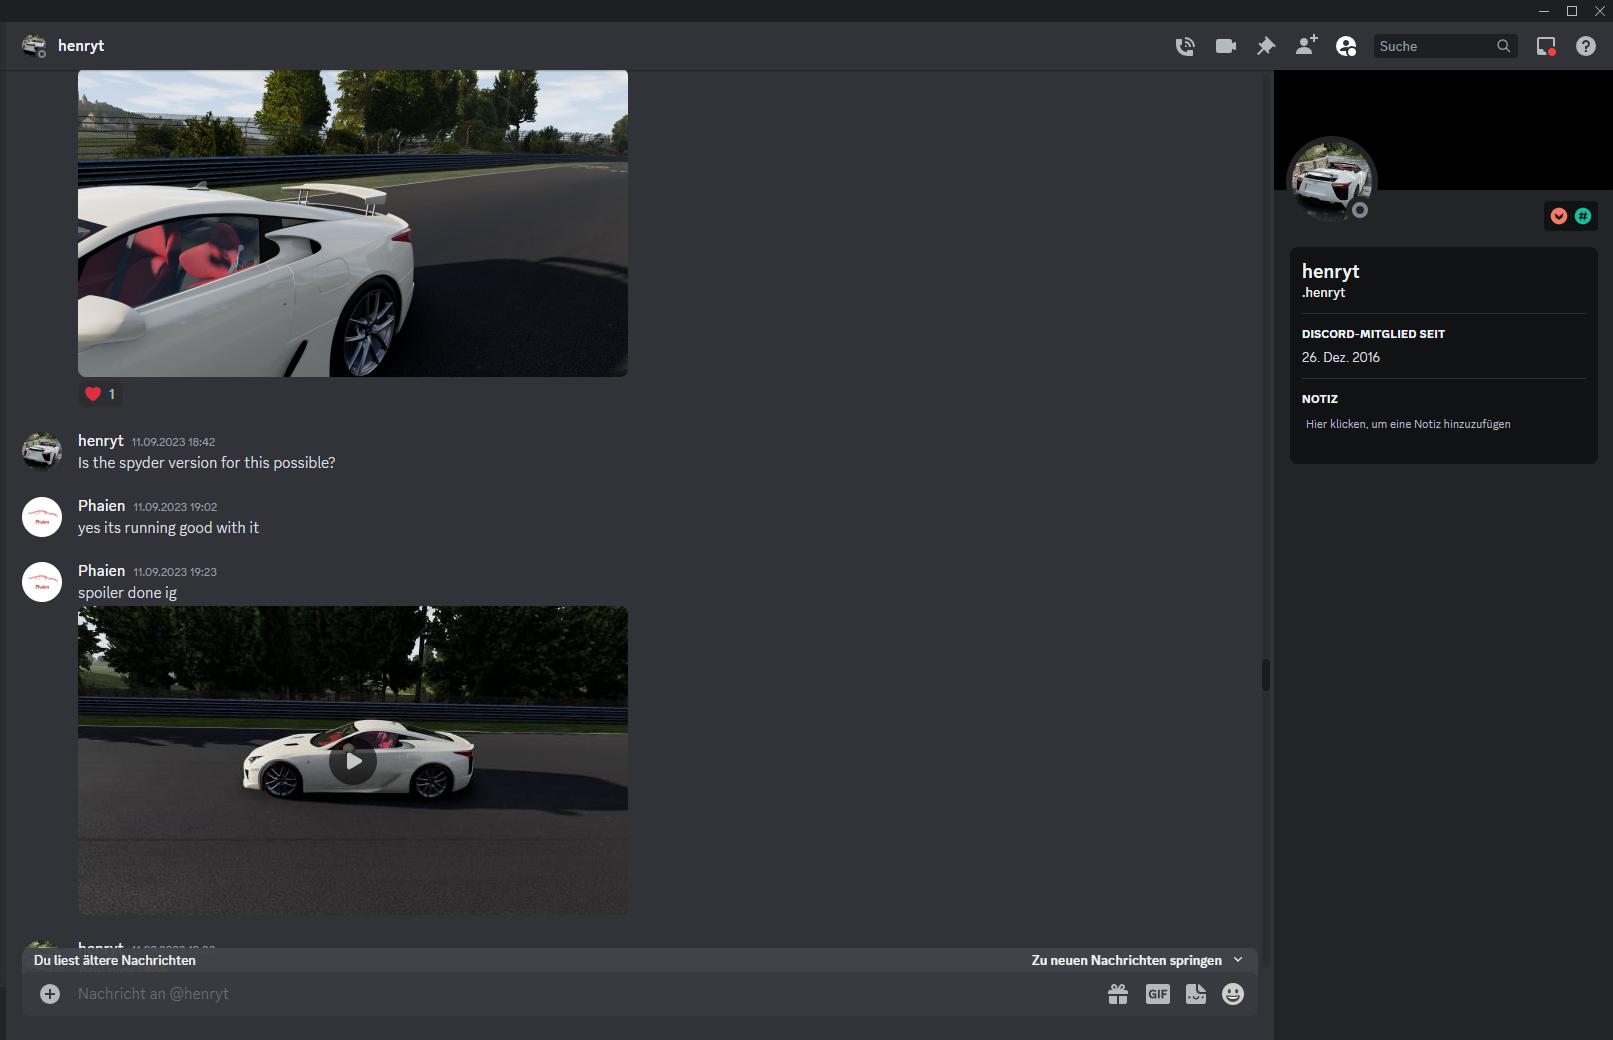Click the green hashtag profile badge

click(1583, 216)
